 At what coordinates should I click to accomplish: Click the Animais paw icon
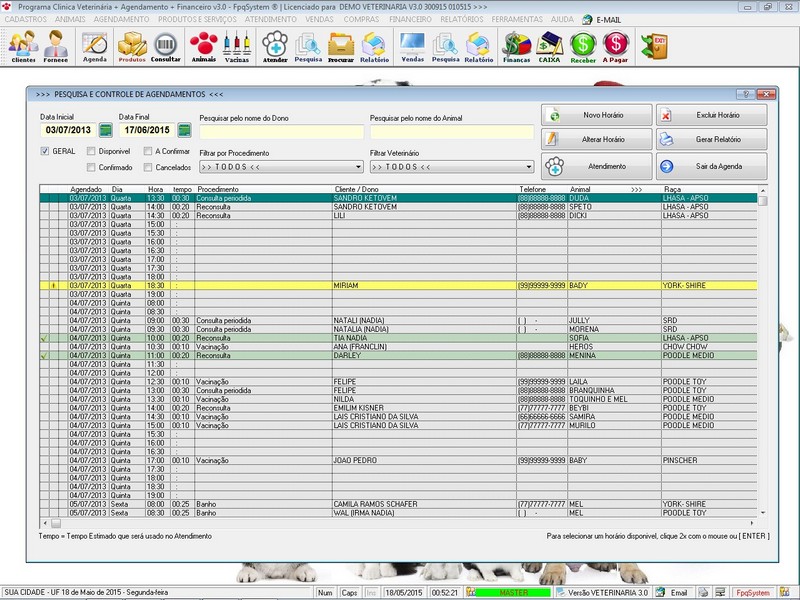click(204, 45)
